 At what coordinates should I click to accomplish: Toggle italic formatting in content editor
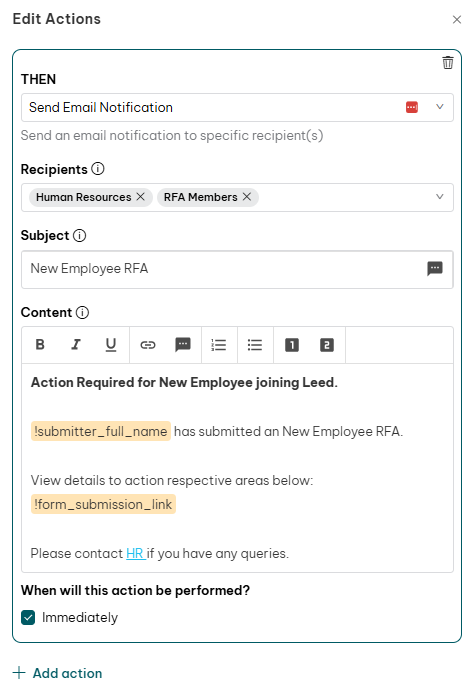pyautogui.click(x=76, y=345)
